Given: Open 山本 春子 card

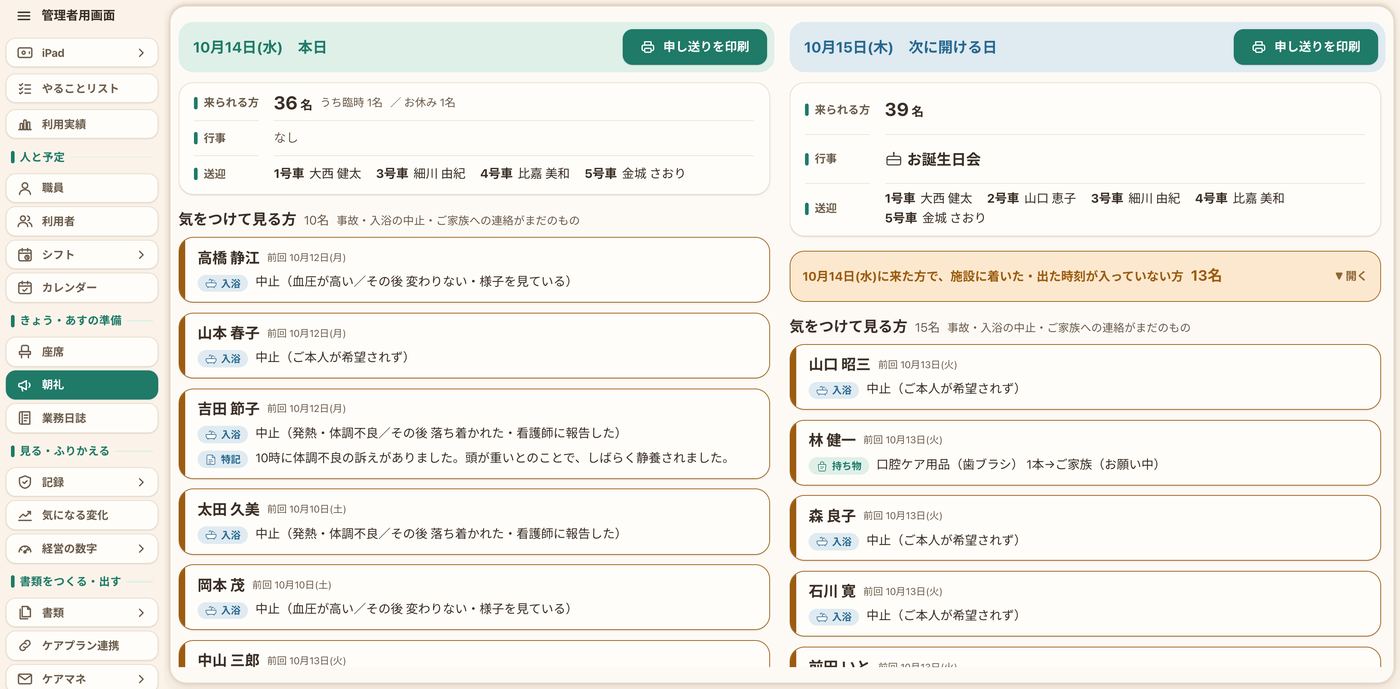Looking at the screenshot, I should [474, 345].
